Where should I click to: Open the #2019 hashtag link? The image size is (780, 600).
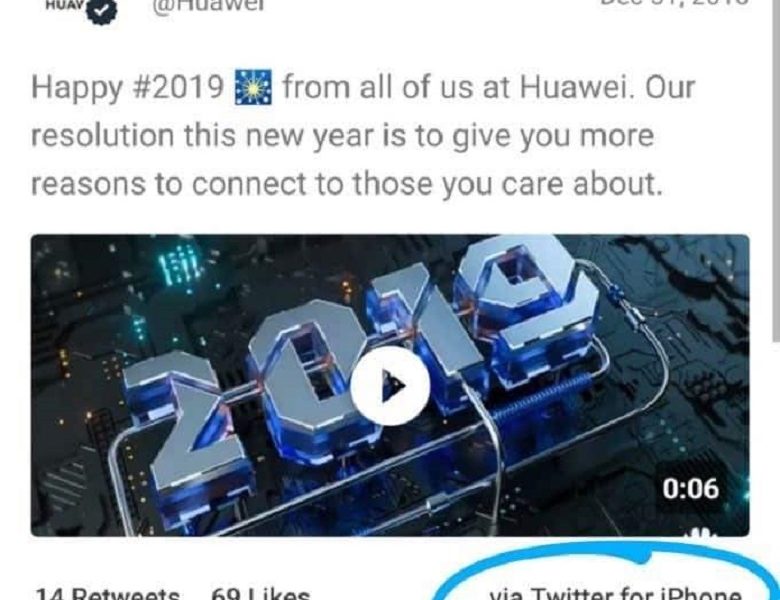click(178, 88)
